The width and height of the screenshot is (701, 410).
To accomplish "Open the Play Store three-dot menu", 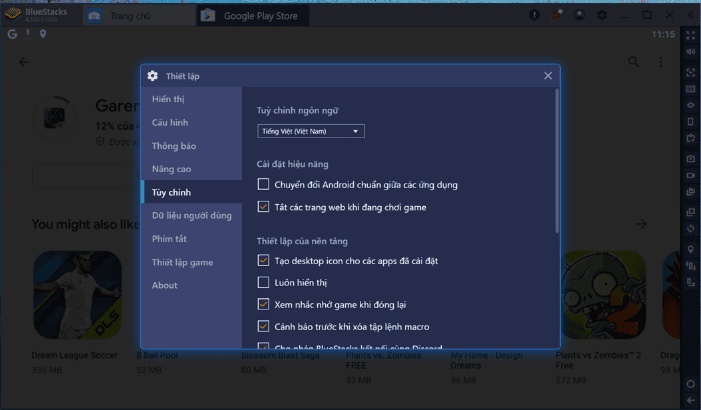I will tap(661, 62).
